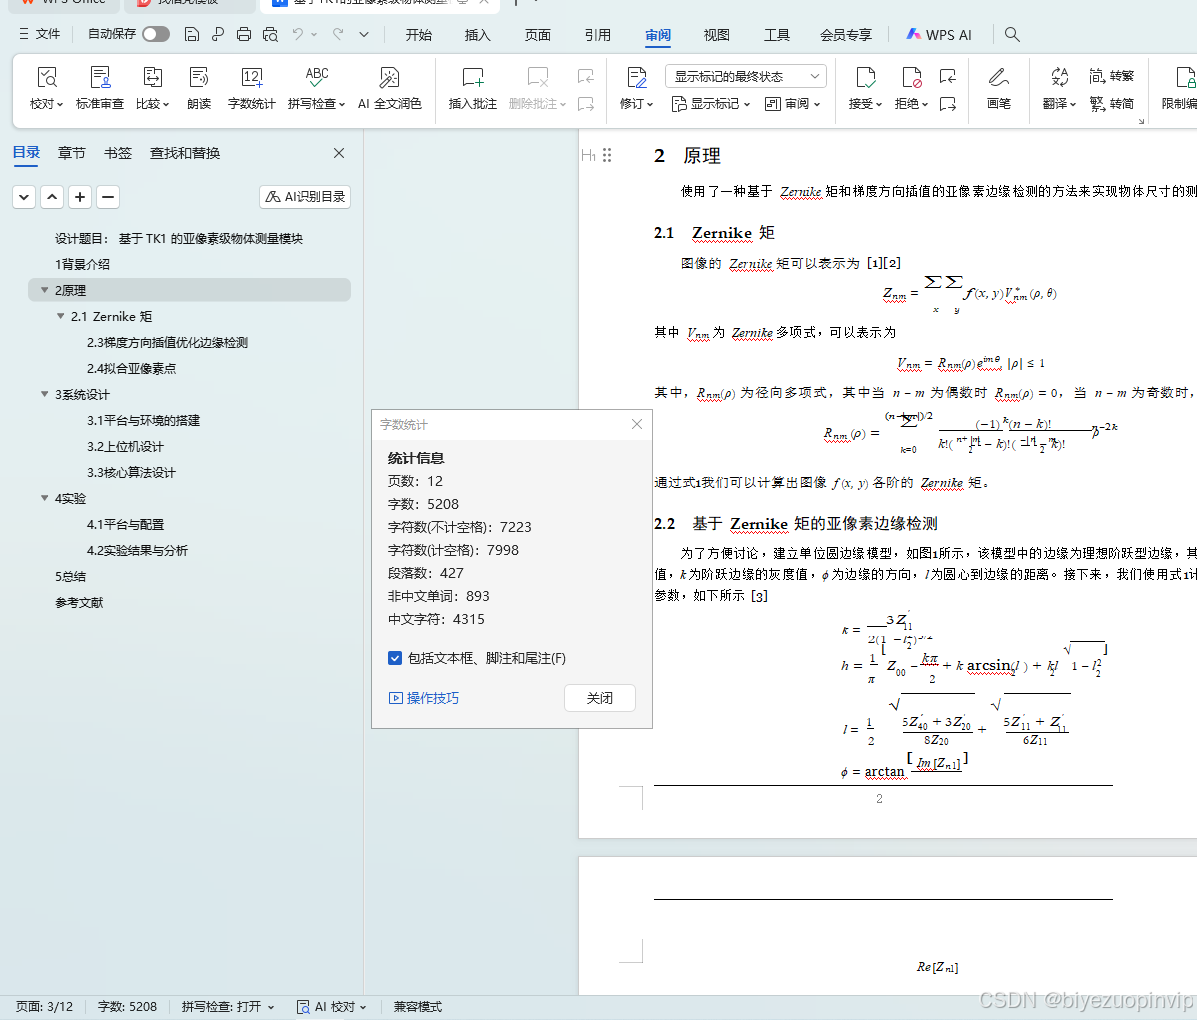Insert a comment with 插入批注
This screenshot has width=1197, height=1020.
473,88
